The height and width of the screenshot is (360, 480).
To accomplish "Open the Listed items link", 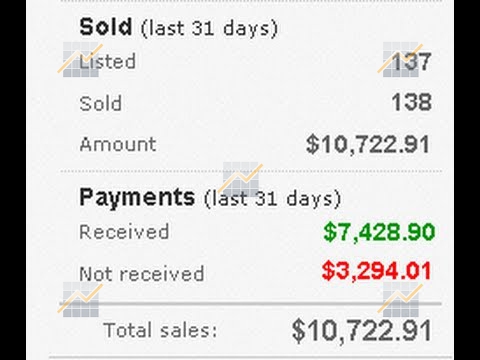I will 107,61.
